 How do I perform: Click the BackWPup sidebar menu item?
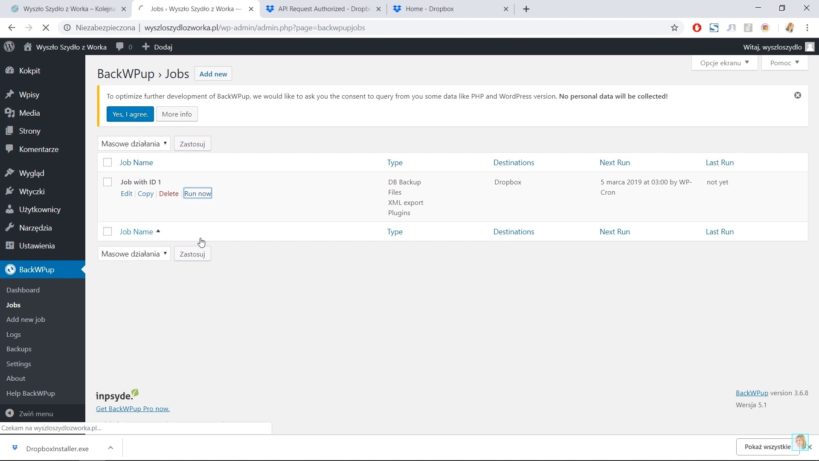[x=42, y=269]
